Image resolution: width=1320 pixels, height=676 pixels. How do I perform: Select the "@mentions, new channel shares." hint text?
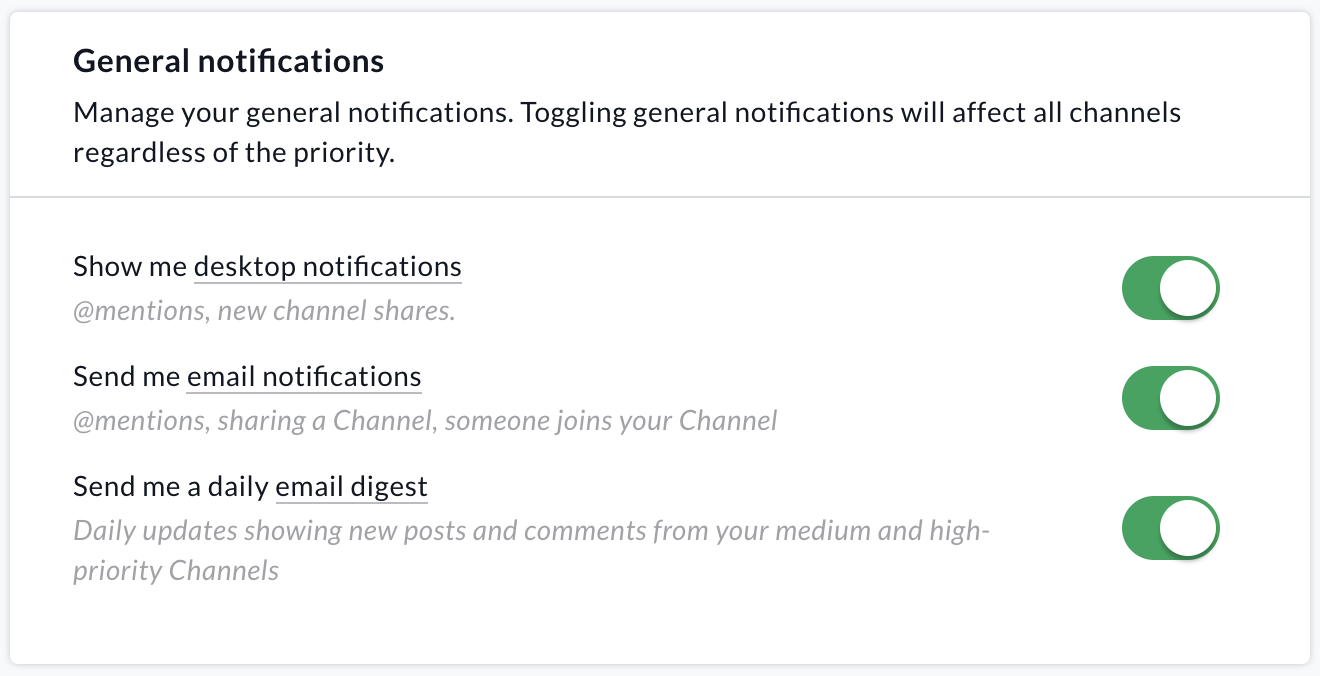click(264, 311)
